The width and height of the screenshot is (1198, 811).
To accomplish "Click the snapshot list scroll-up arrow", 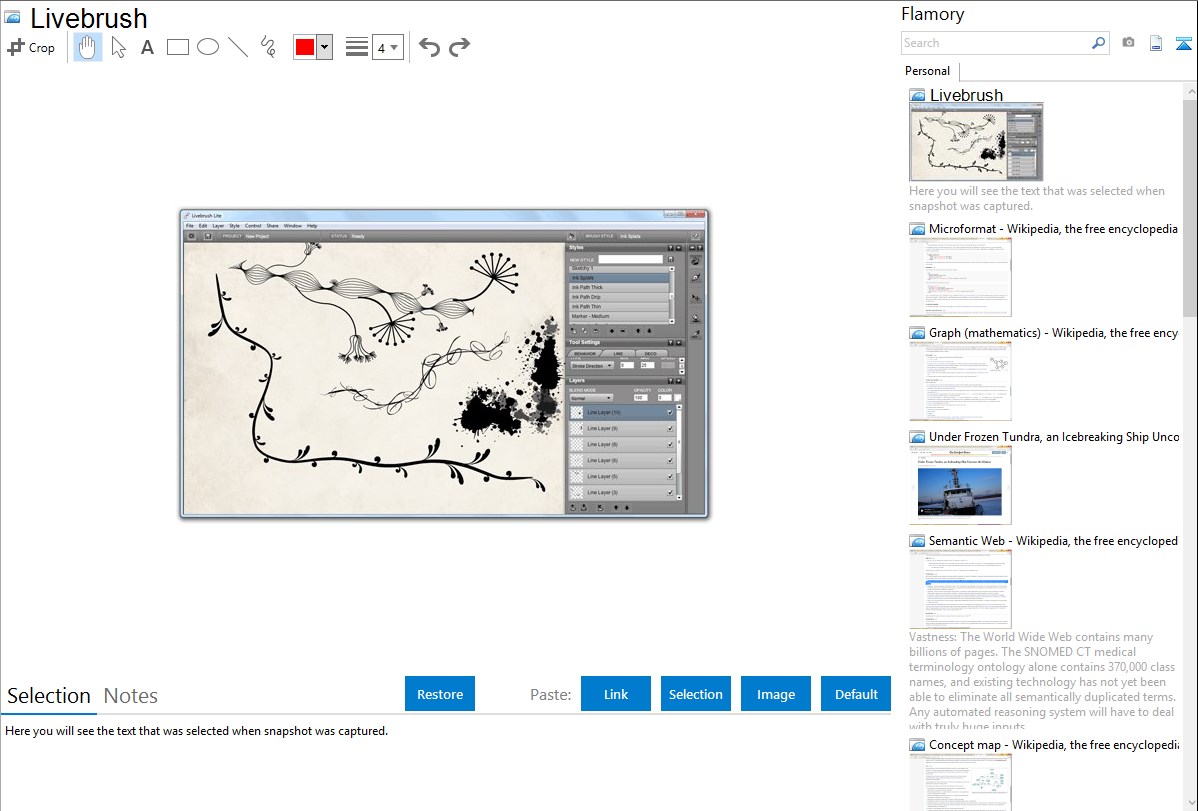I will pos(1191,92).
